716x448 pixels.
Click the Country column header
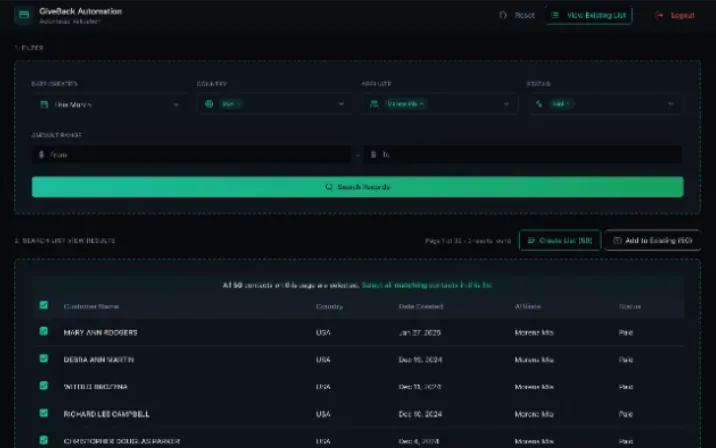pos(329,306)
